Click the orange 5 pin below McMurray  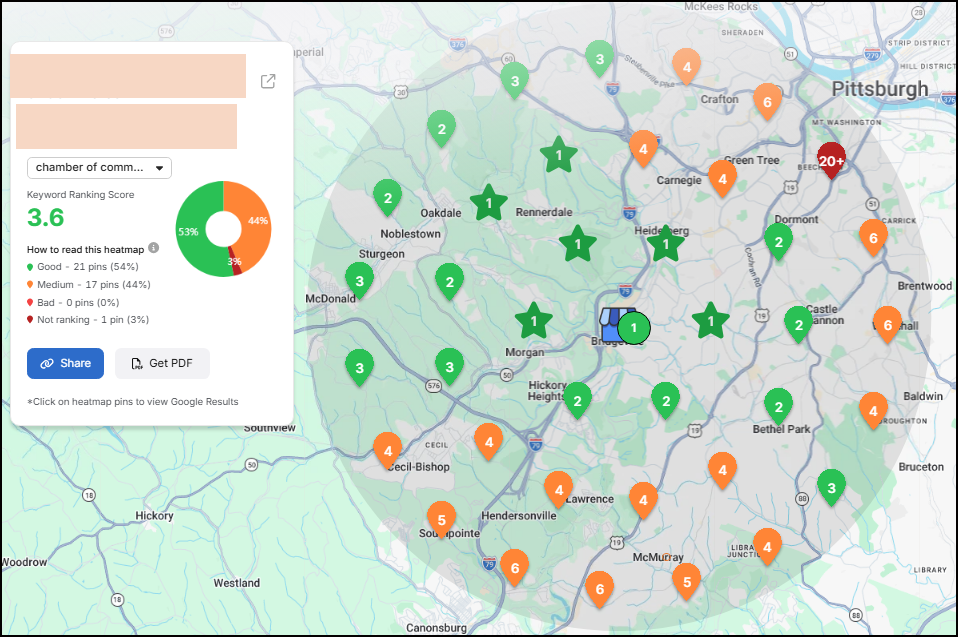pyautogui.click(x=687, y=582)
